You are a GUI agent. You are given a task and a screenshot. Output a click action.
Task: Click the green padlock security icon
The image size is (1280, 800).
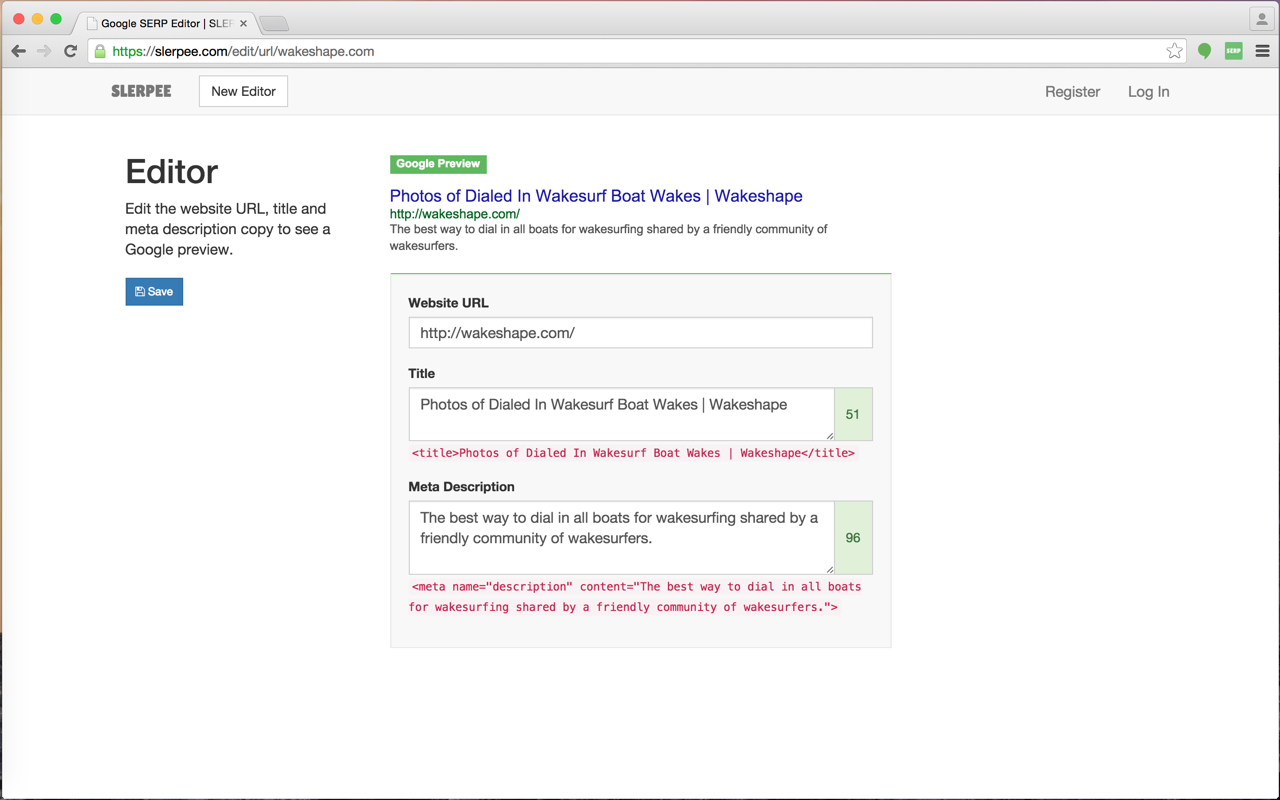(100, 51)
